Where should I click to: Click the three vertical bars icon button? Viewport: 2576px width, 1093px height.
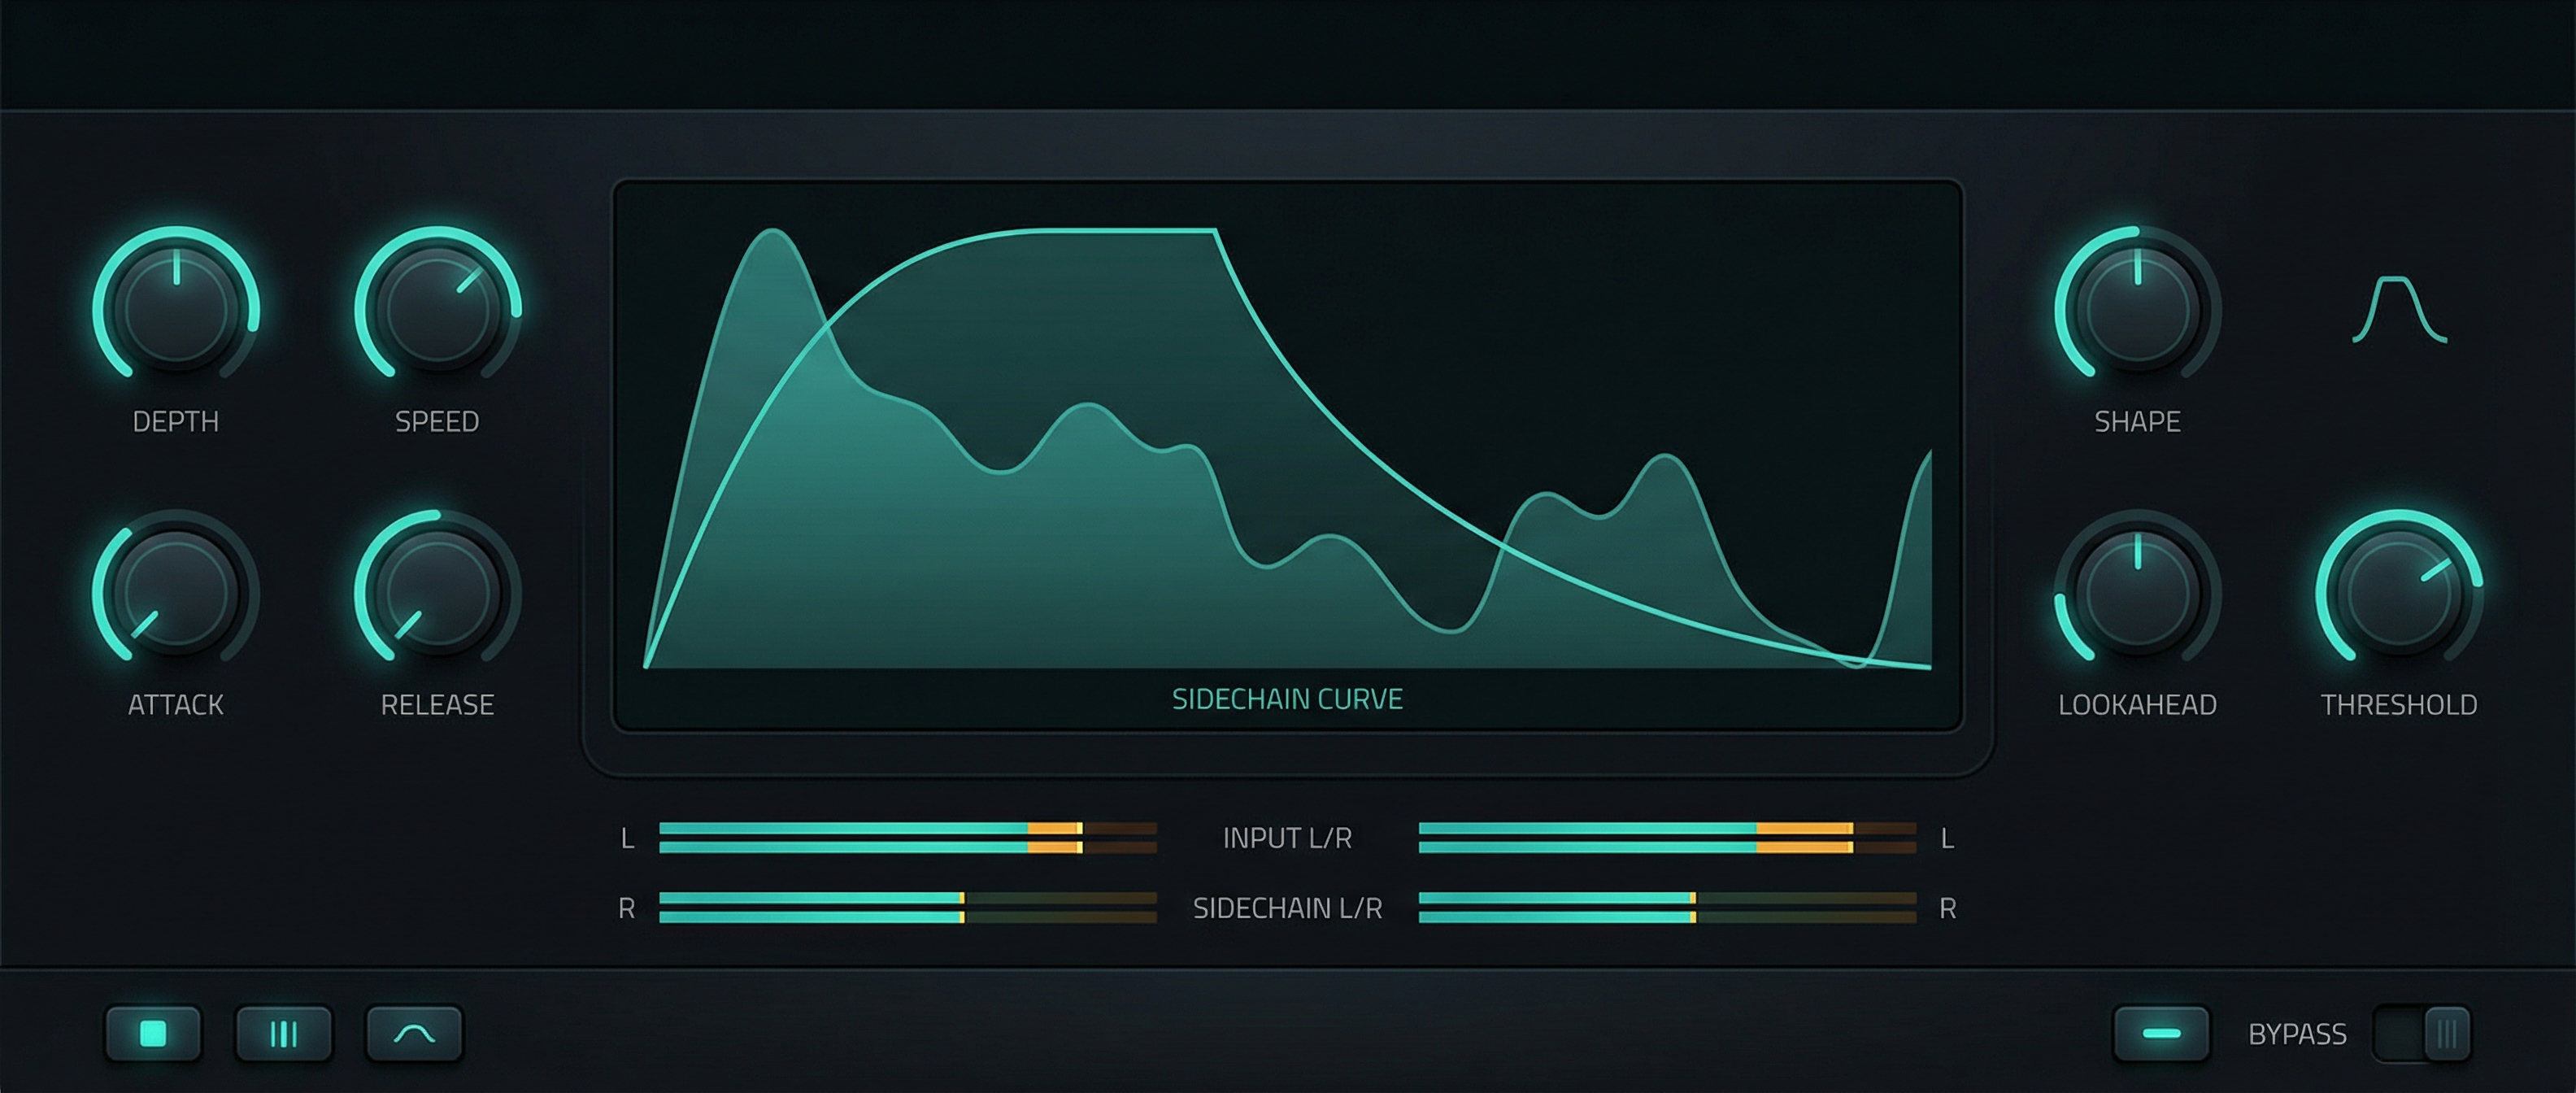point(284,1033)
